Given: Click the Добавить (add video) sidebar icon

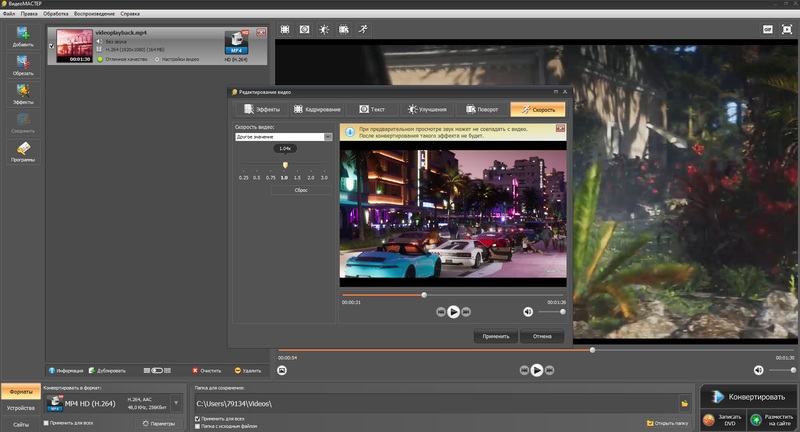Looking at the screenshot, I should click(23, 37).
